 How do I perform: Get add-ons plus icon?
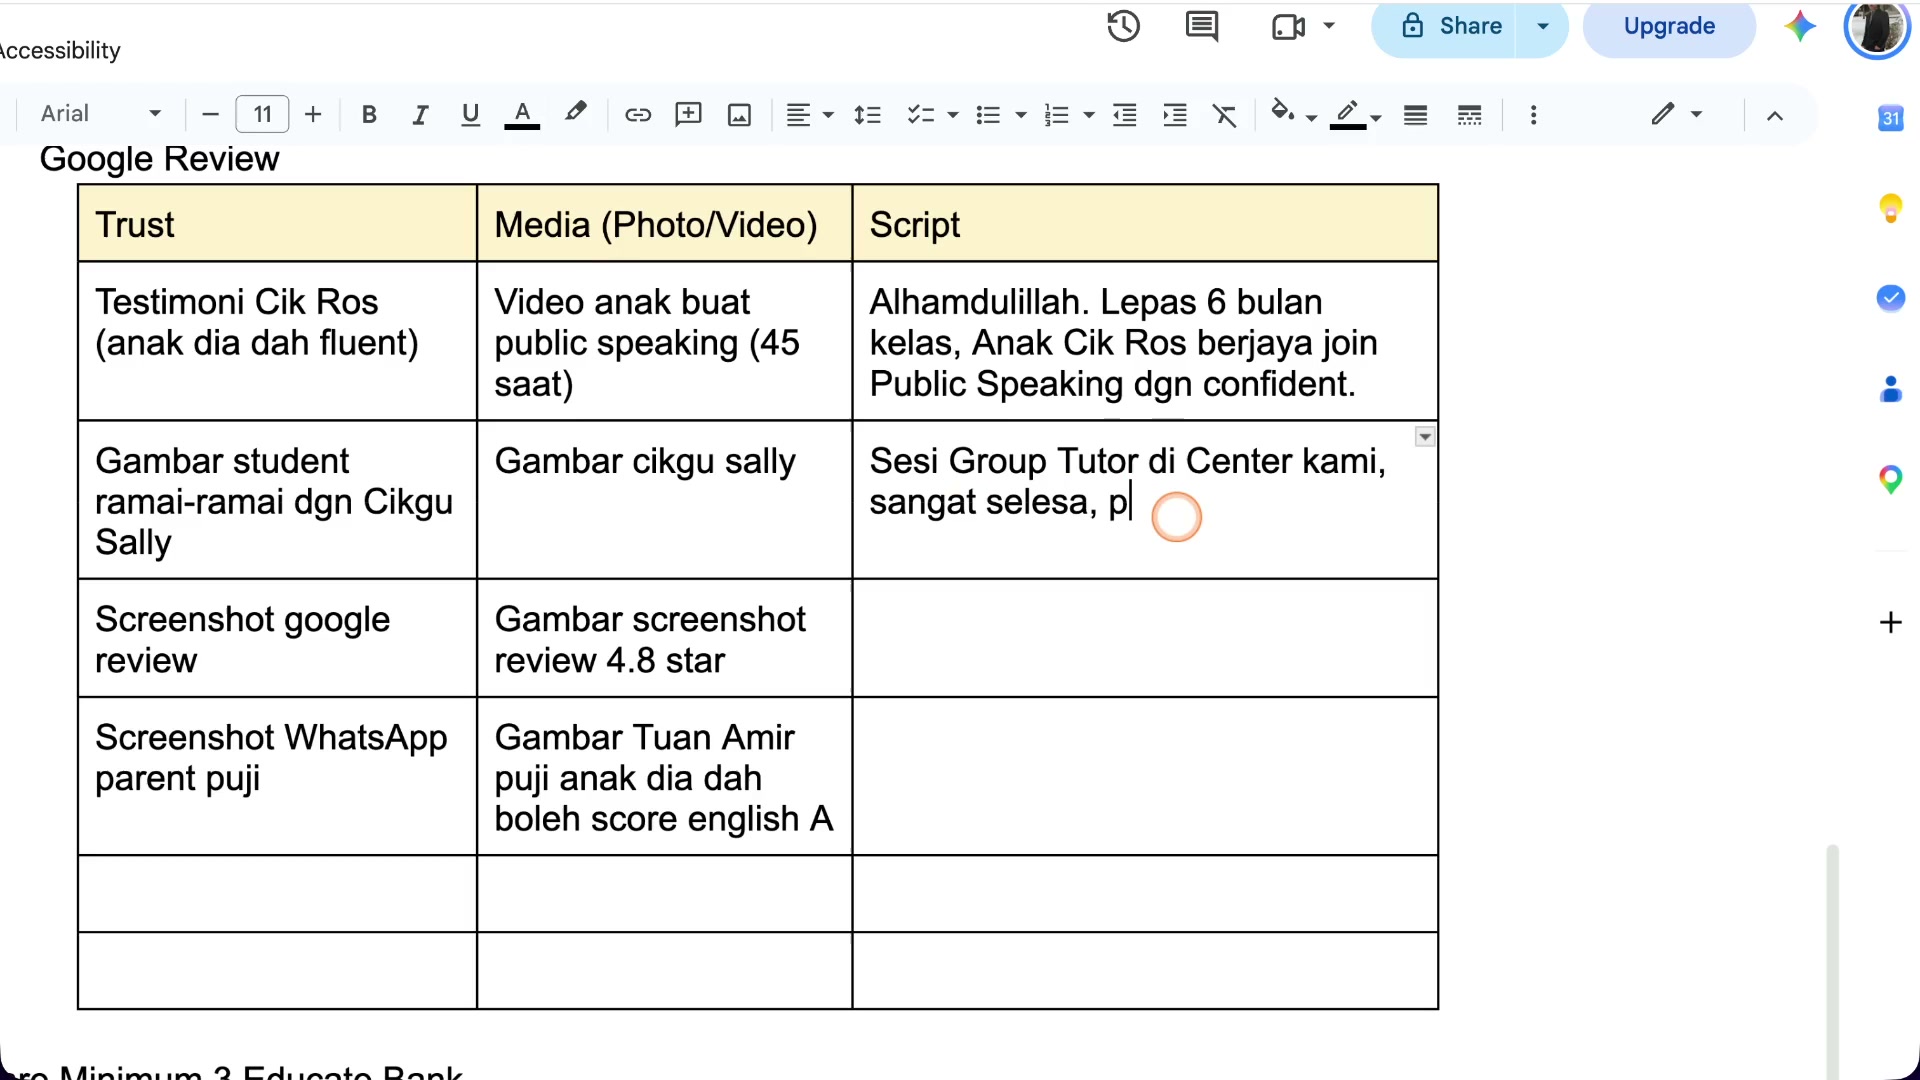(1890, 622)
